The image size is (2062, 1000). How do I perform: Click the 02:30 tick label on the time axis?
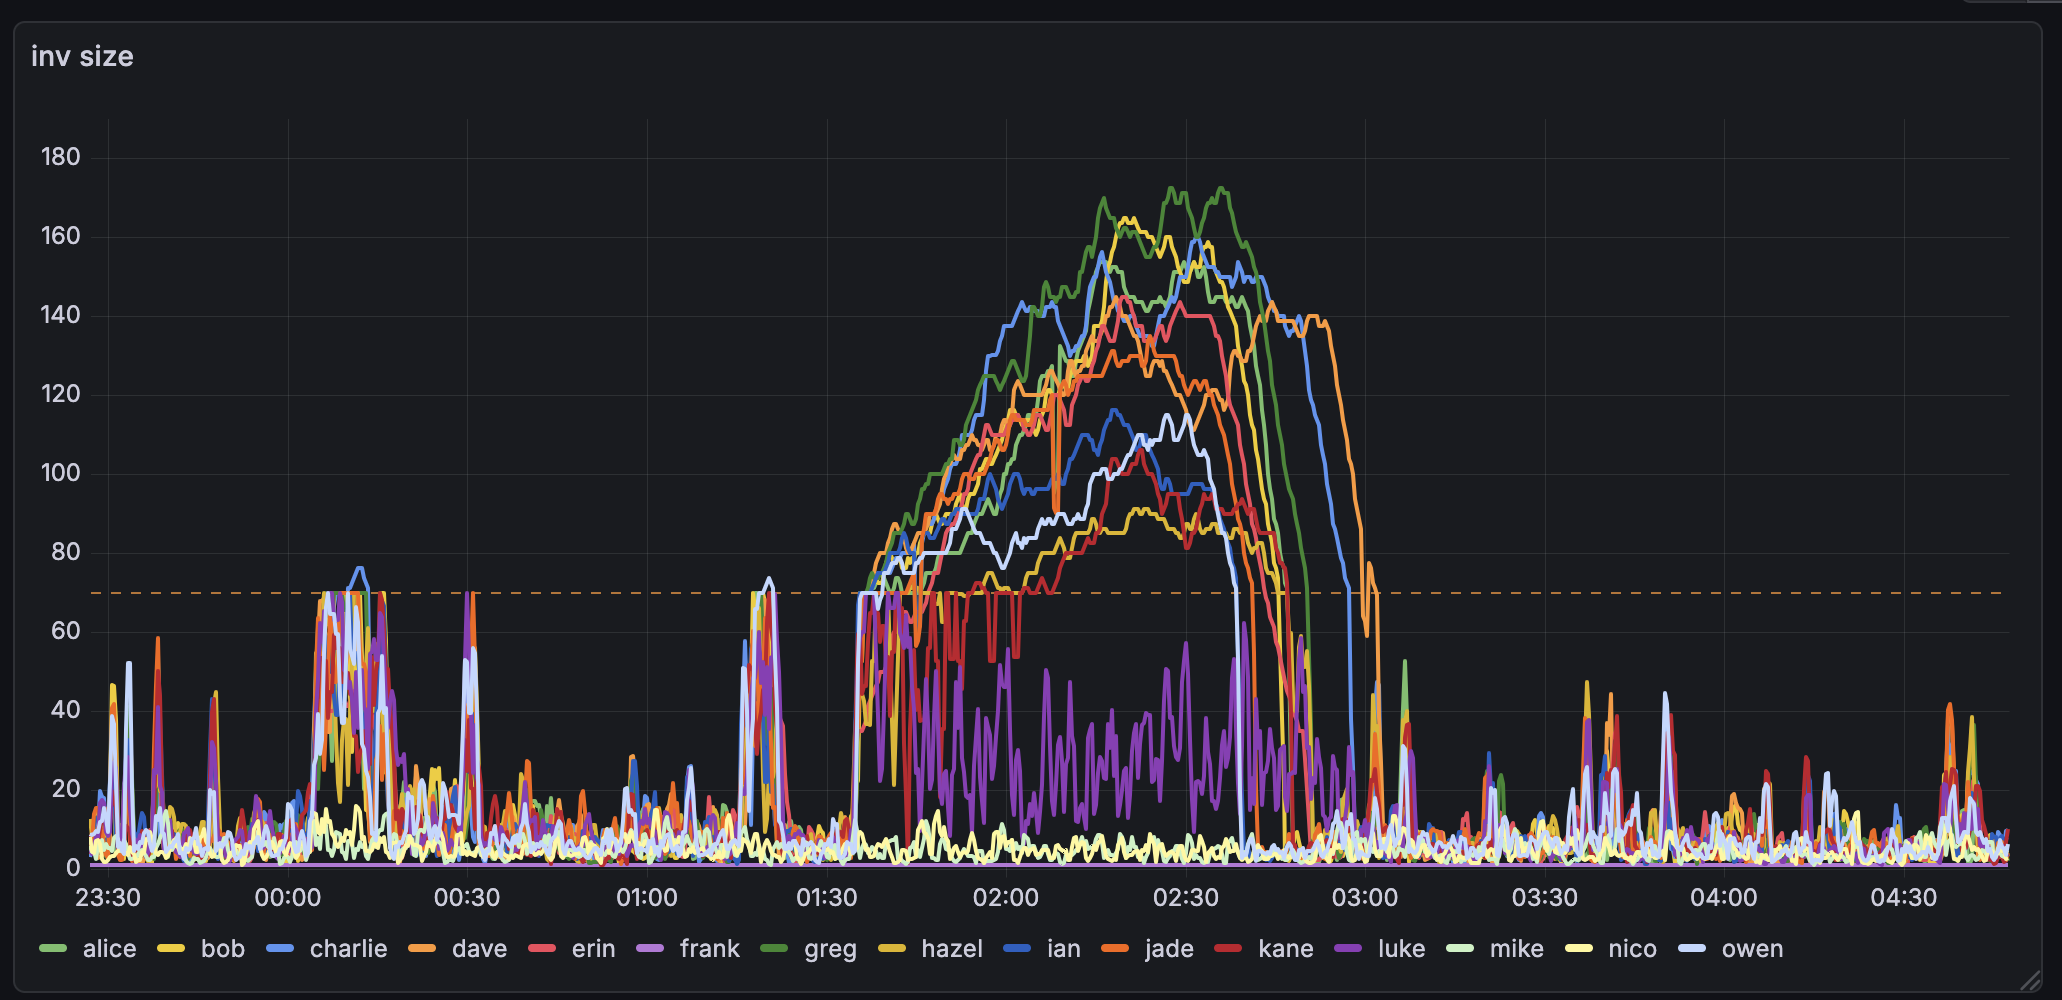(1185, 898)
